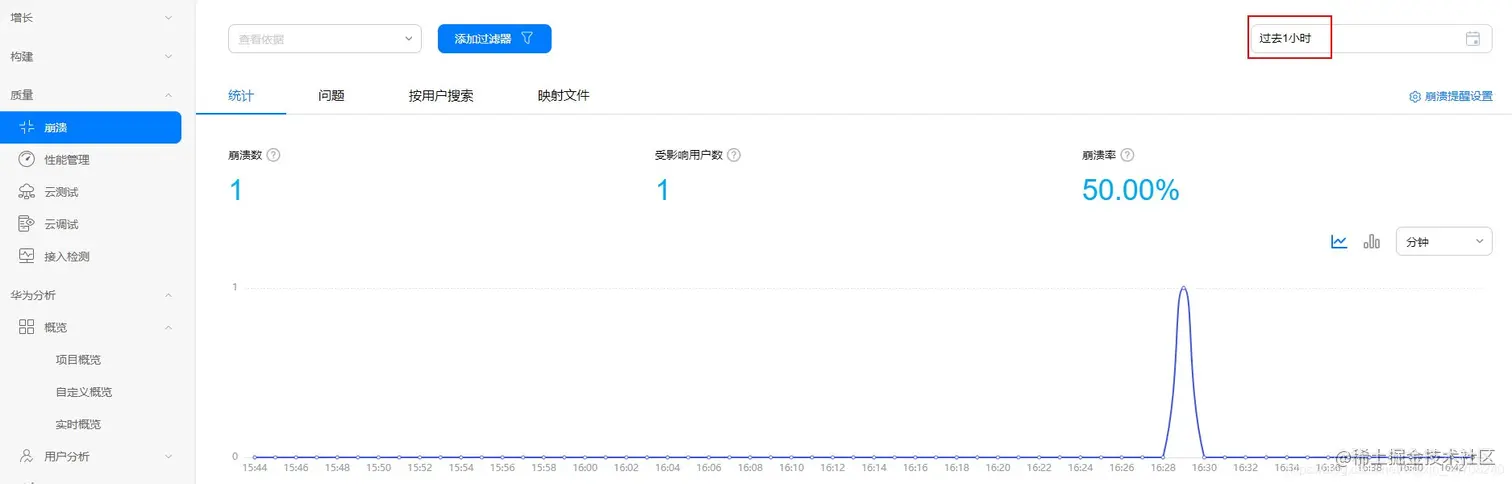Click the 过去1小时 date range field
Image resolution: width=1512 pixels, height=484 pixels.
(x=1370, y=38)
